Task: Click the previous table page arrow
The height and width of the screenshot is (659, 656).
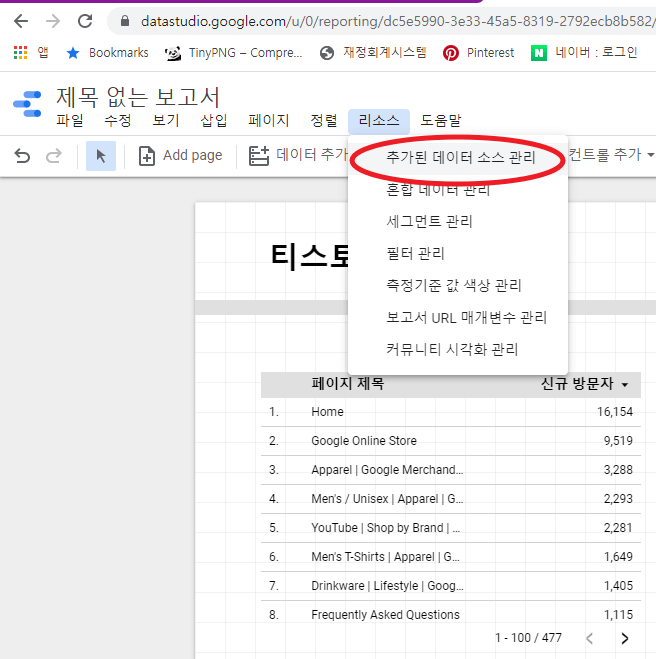Action: coord(590,638)
